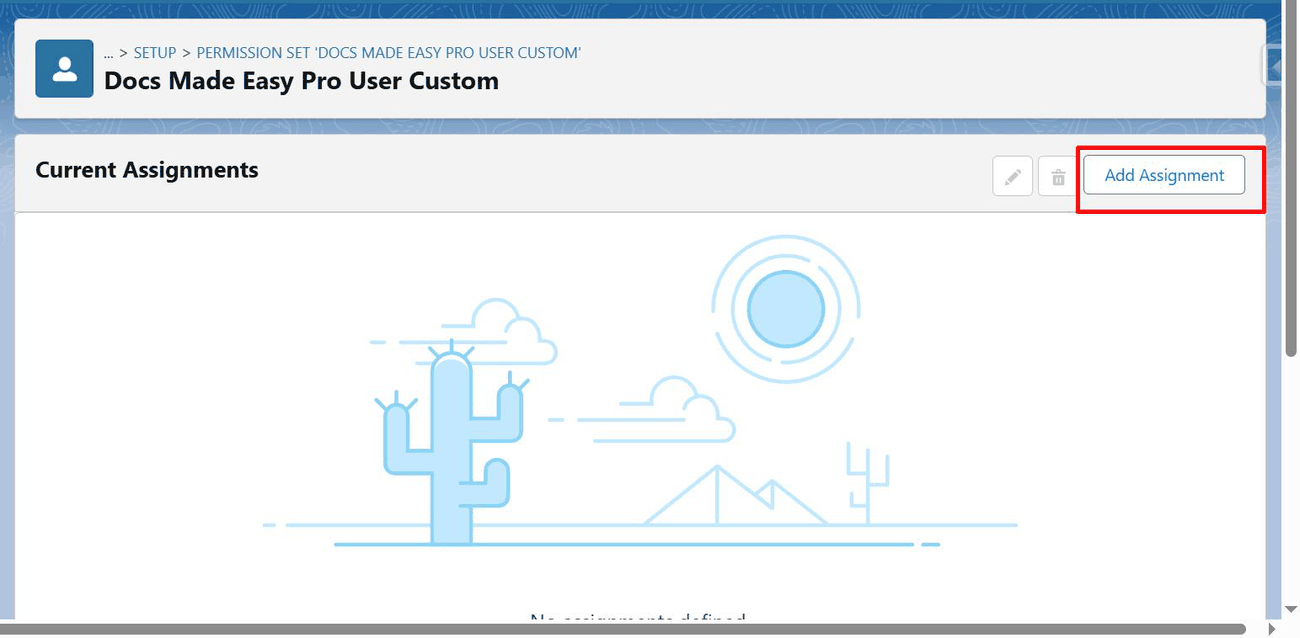
Task: Click the Current Assignments heading
Action: coord(147,170)
